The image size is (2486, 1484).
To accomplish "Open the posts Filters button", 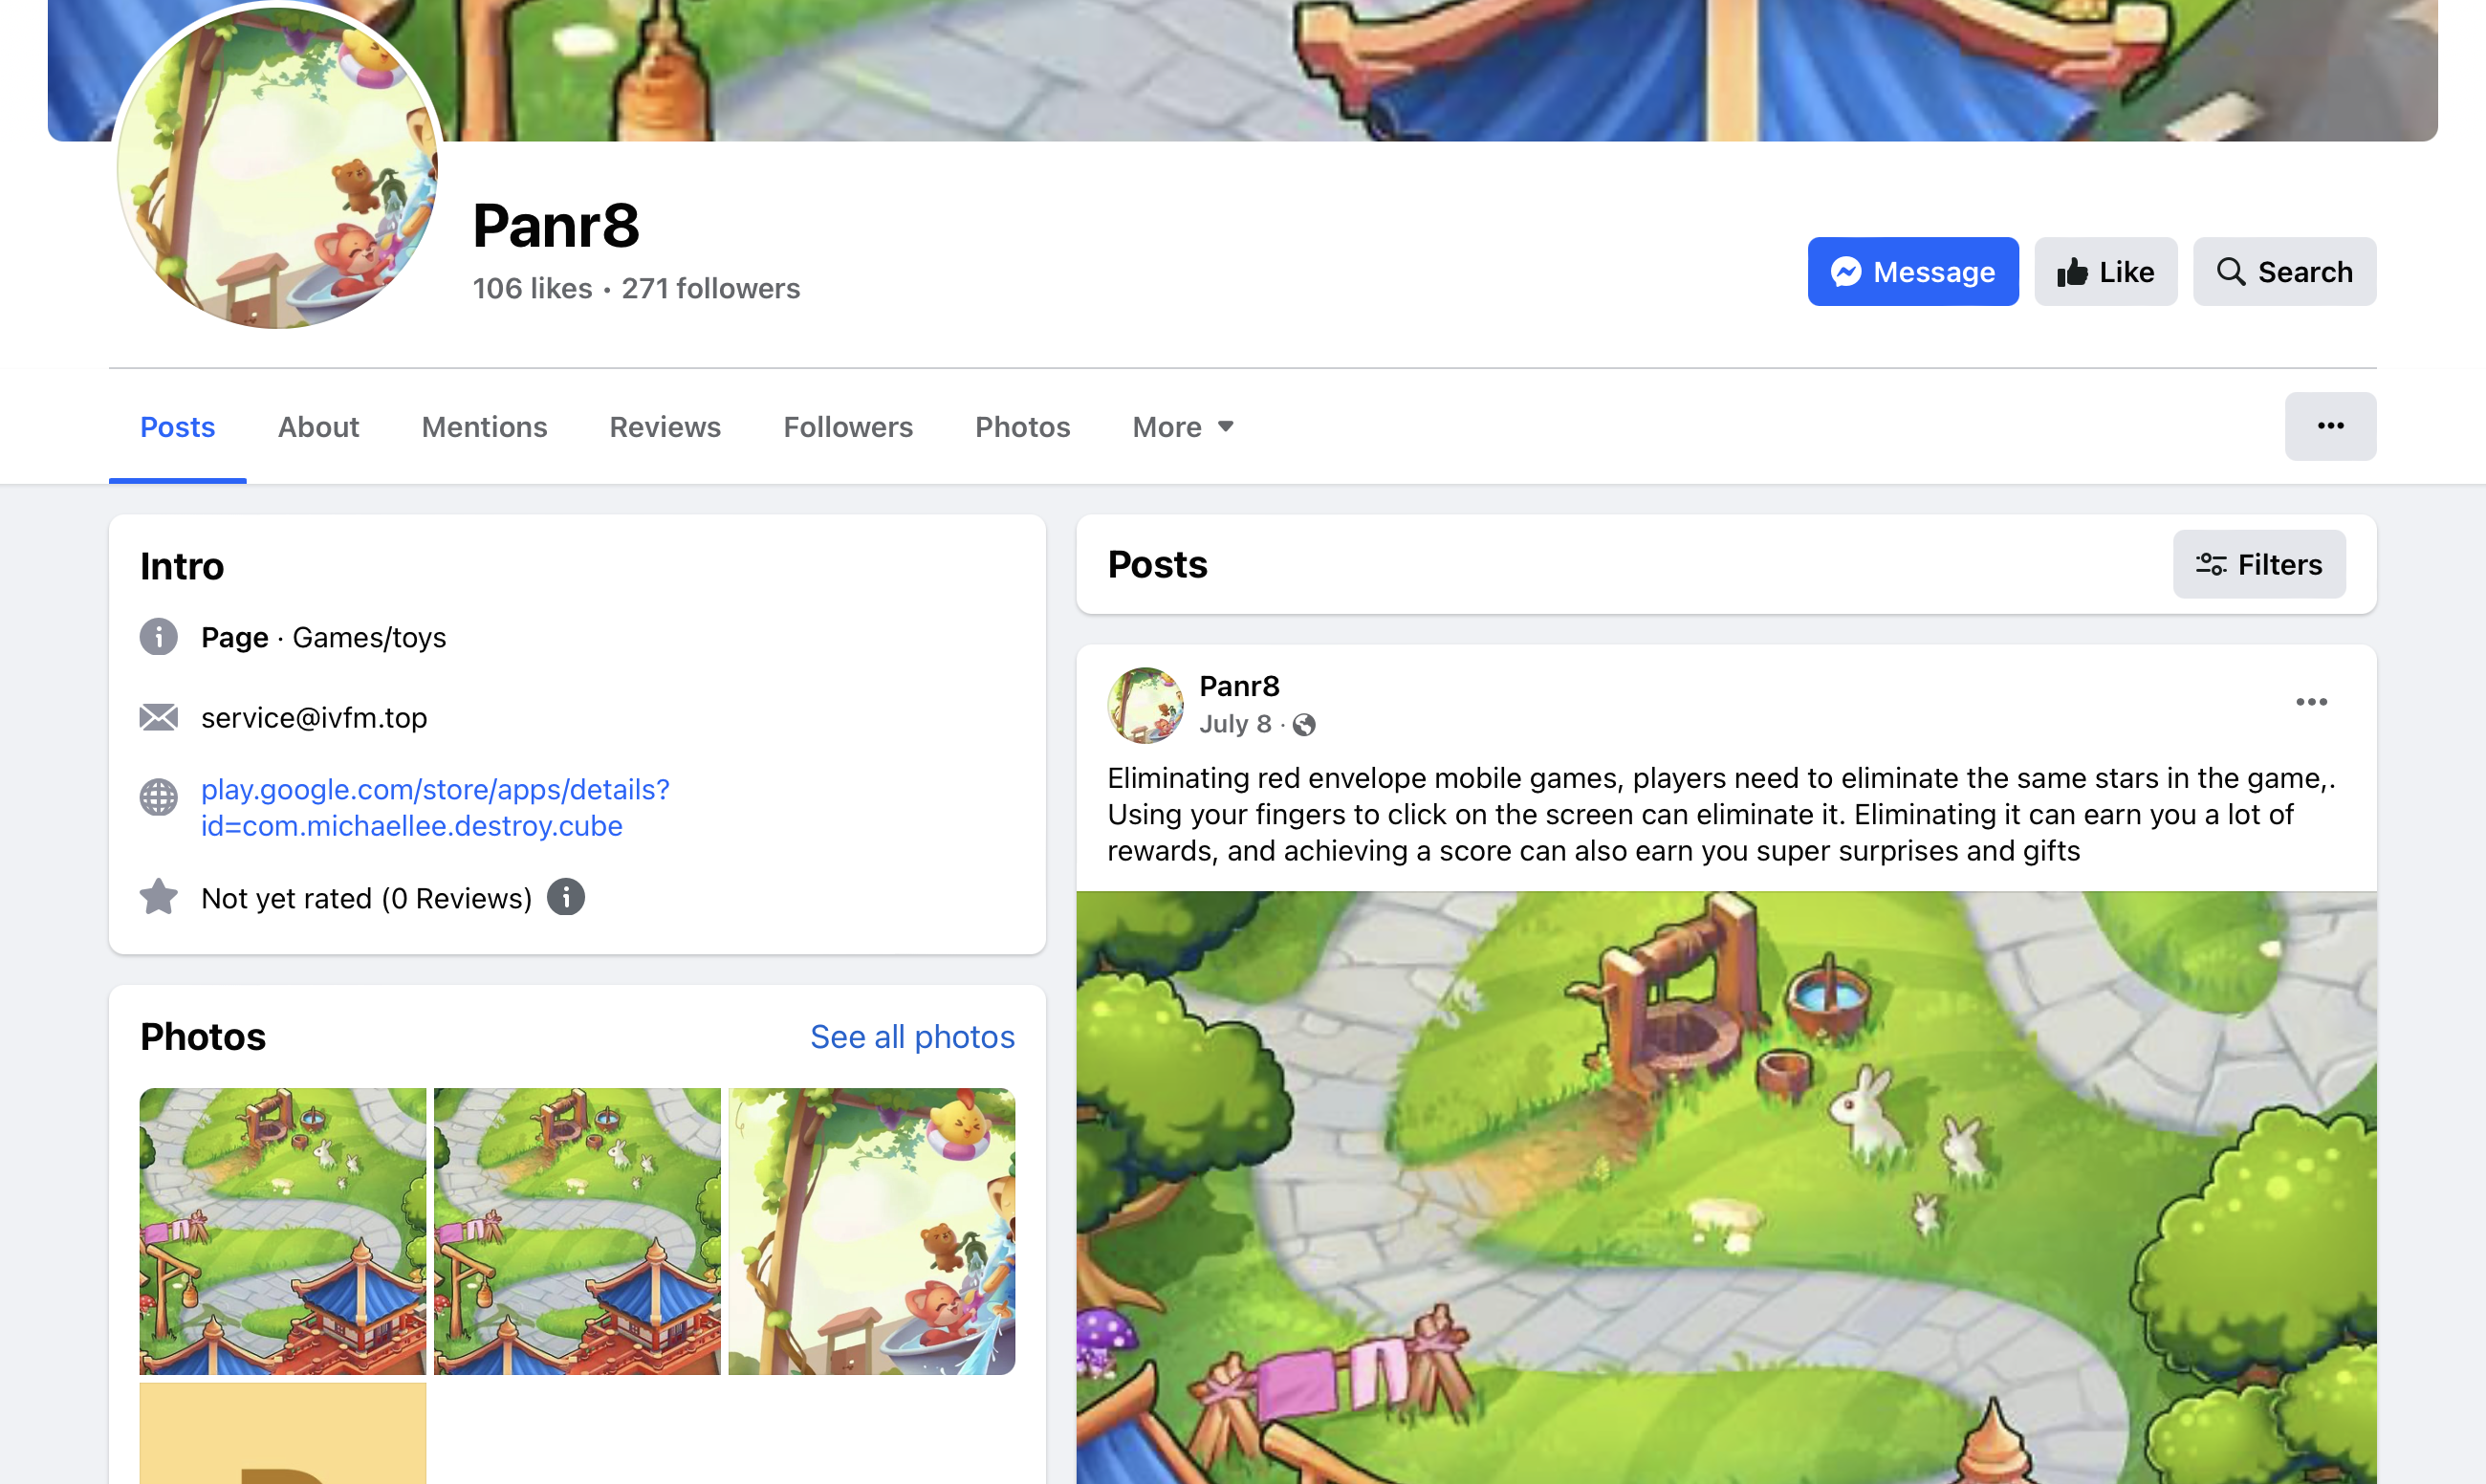I will click(2259, 565).
